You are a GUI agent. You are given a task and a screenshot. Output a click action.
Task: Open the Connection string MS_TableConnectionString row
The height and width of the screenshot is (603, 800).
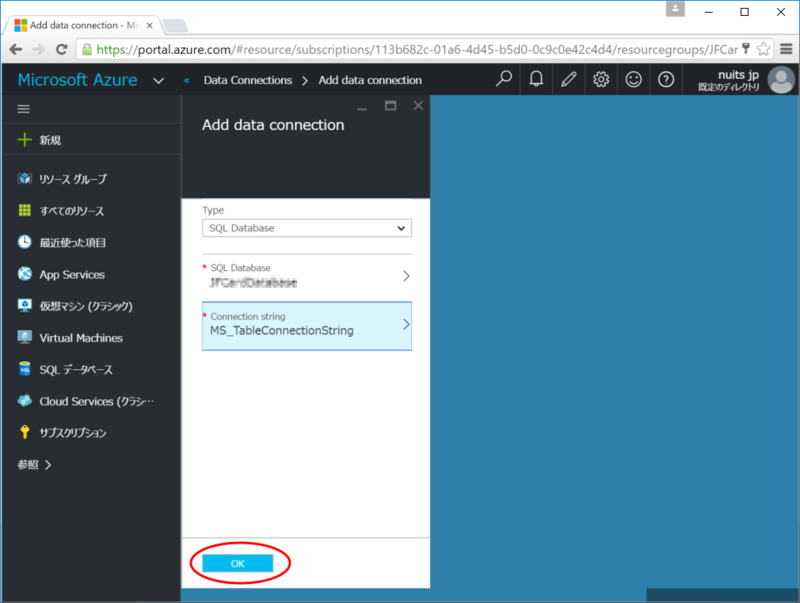pos(307,325)
